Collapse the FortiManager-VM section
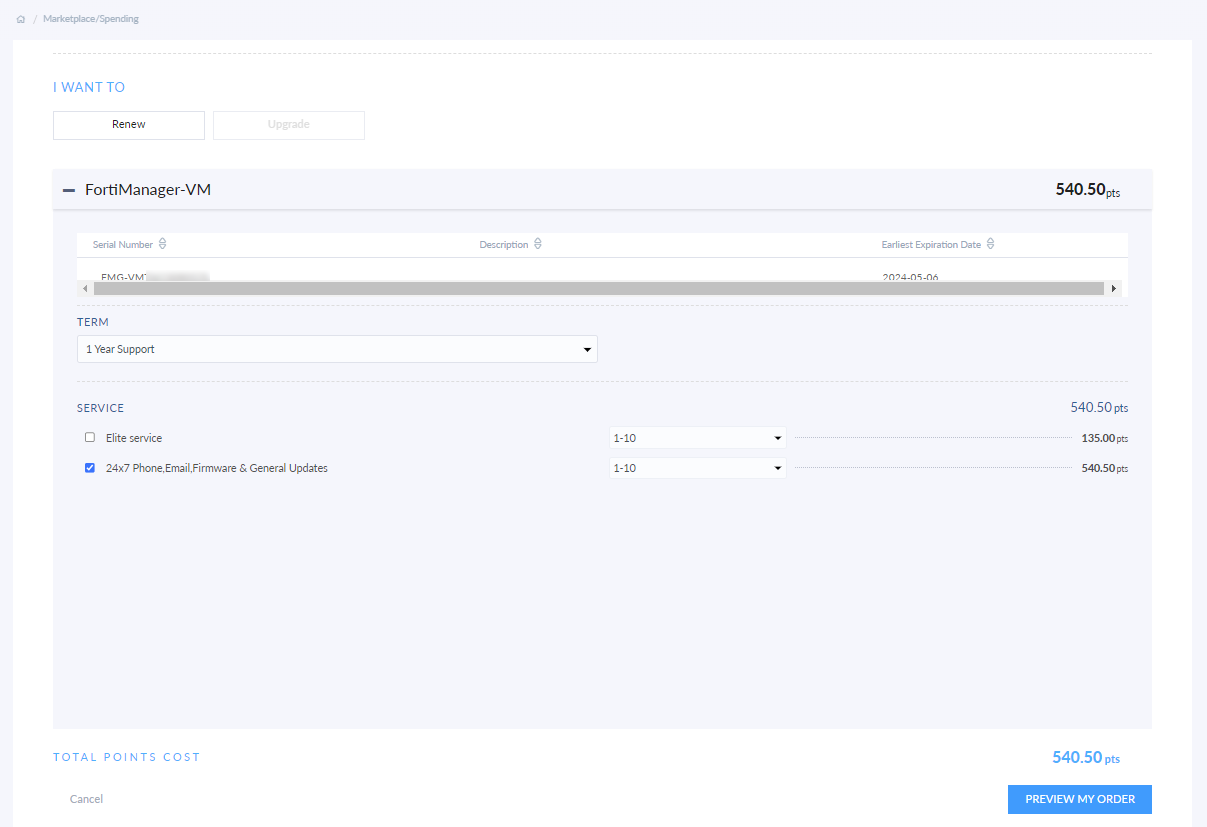Screen dimensions: 1207x827 (69, 190)
